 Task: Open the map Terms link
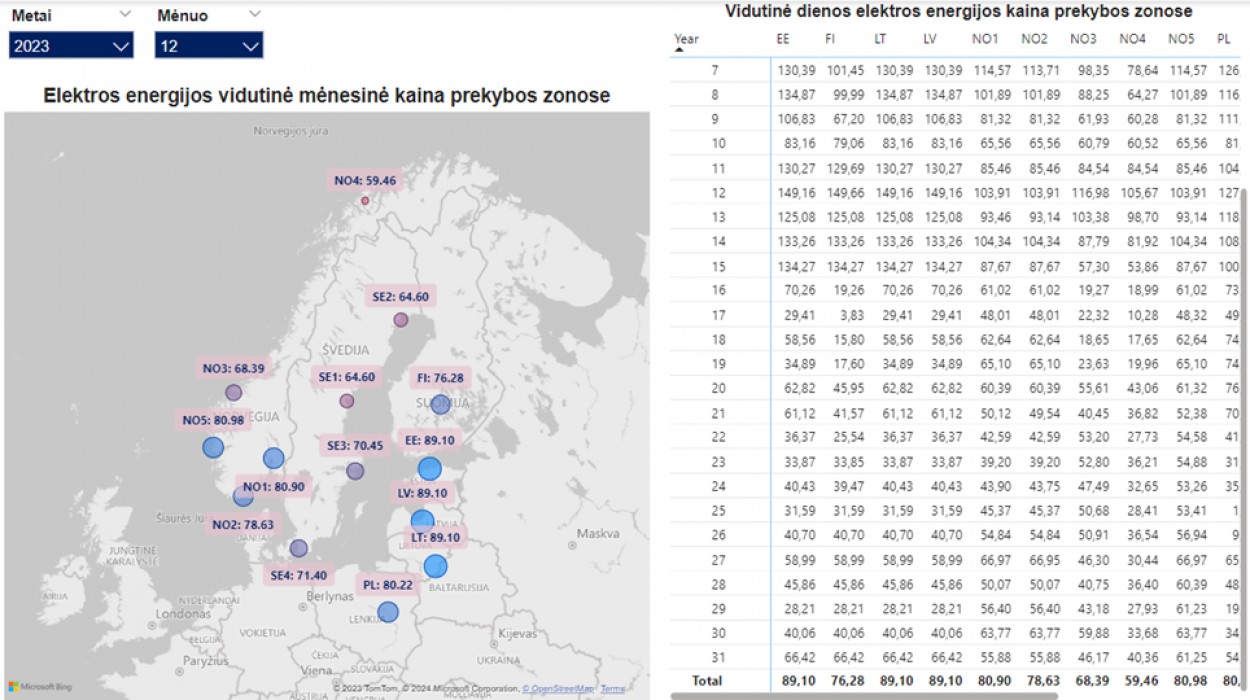coord(612,689)
